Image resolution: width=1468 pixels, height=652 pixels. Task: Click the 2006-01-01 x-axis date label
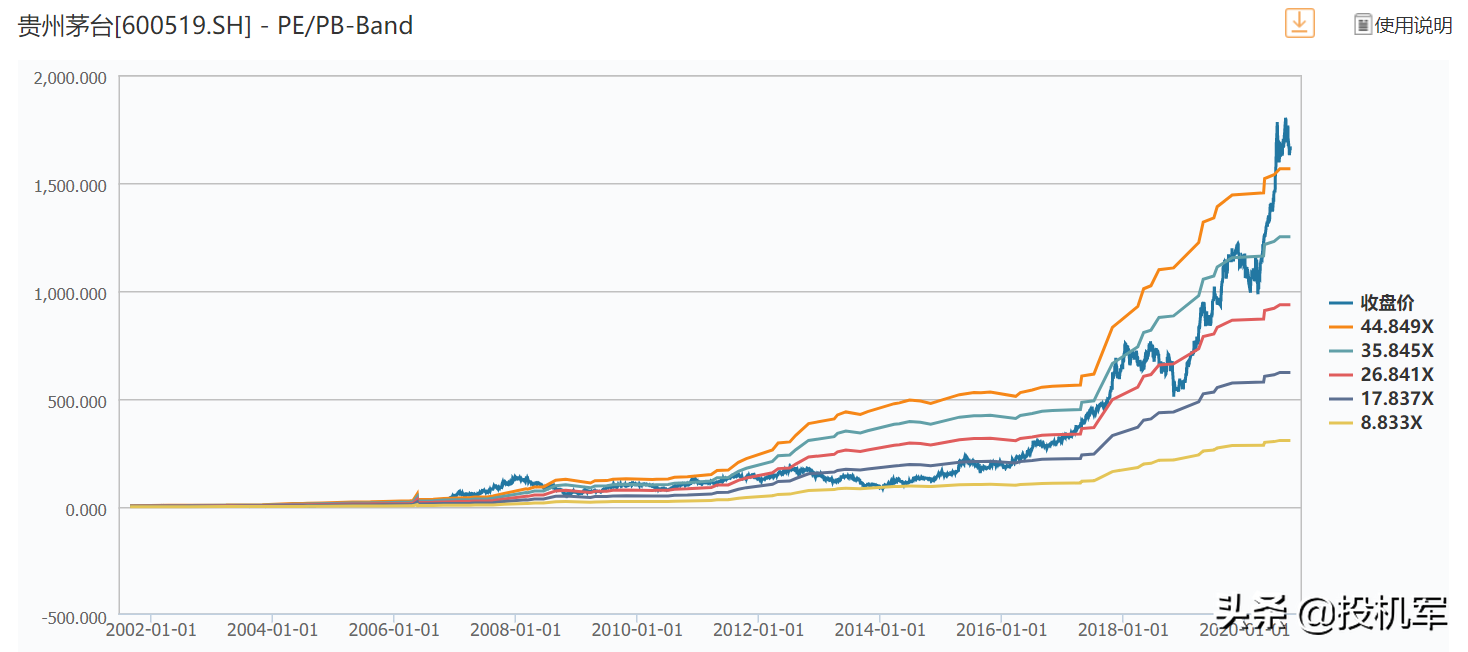point(394,630)
